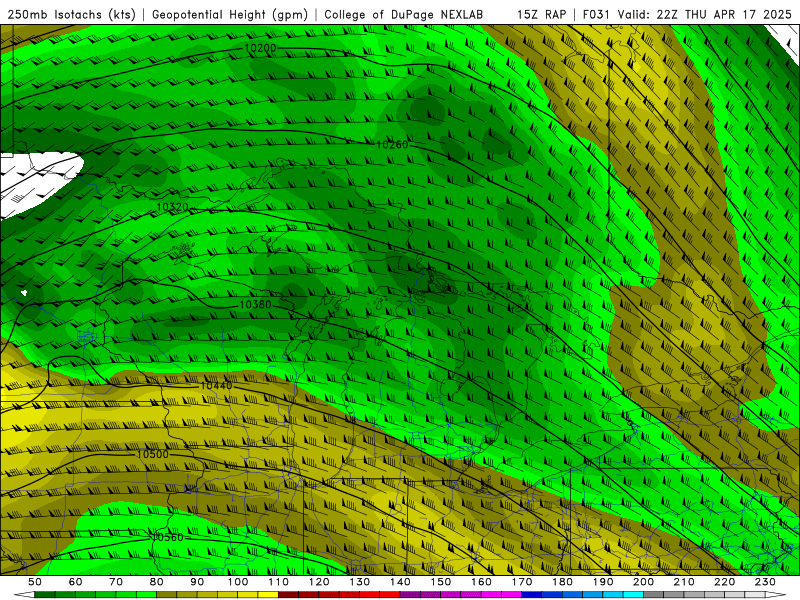Pick the dark blue swatch starting at 170

(x=532, y=595)
